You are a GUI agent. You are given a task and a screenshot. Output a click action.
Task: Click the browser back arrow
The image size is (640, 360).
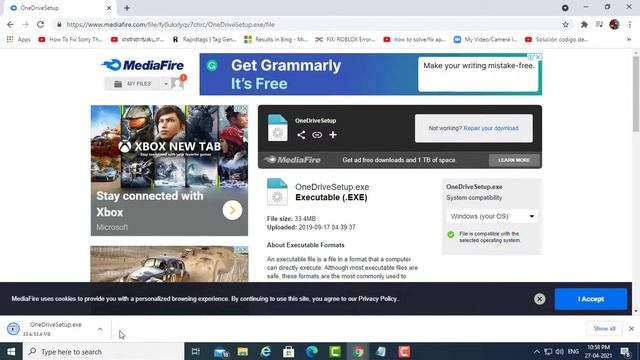[10, 24]
